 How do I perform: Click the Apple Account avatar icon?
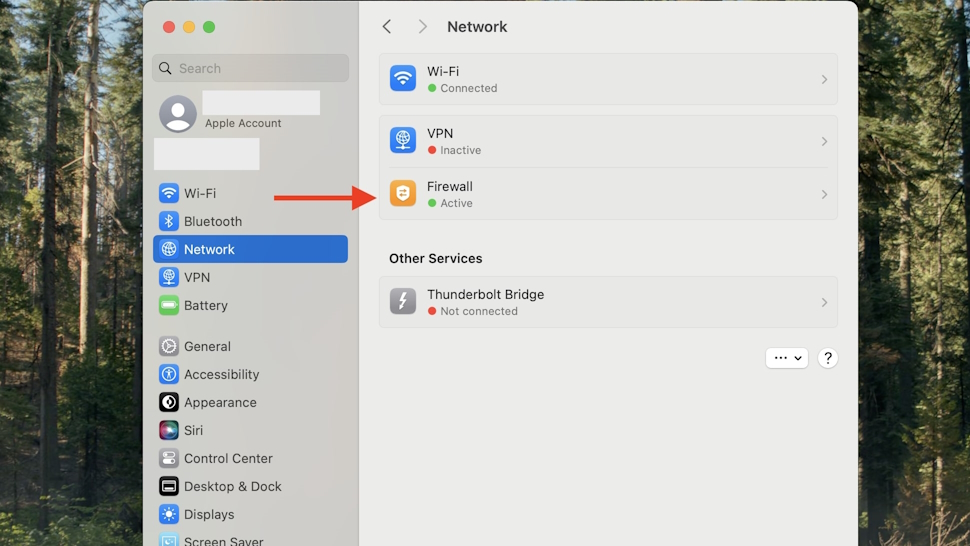coord(178,114)
